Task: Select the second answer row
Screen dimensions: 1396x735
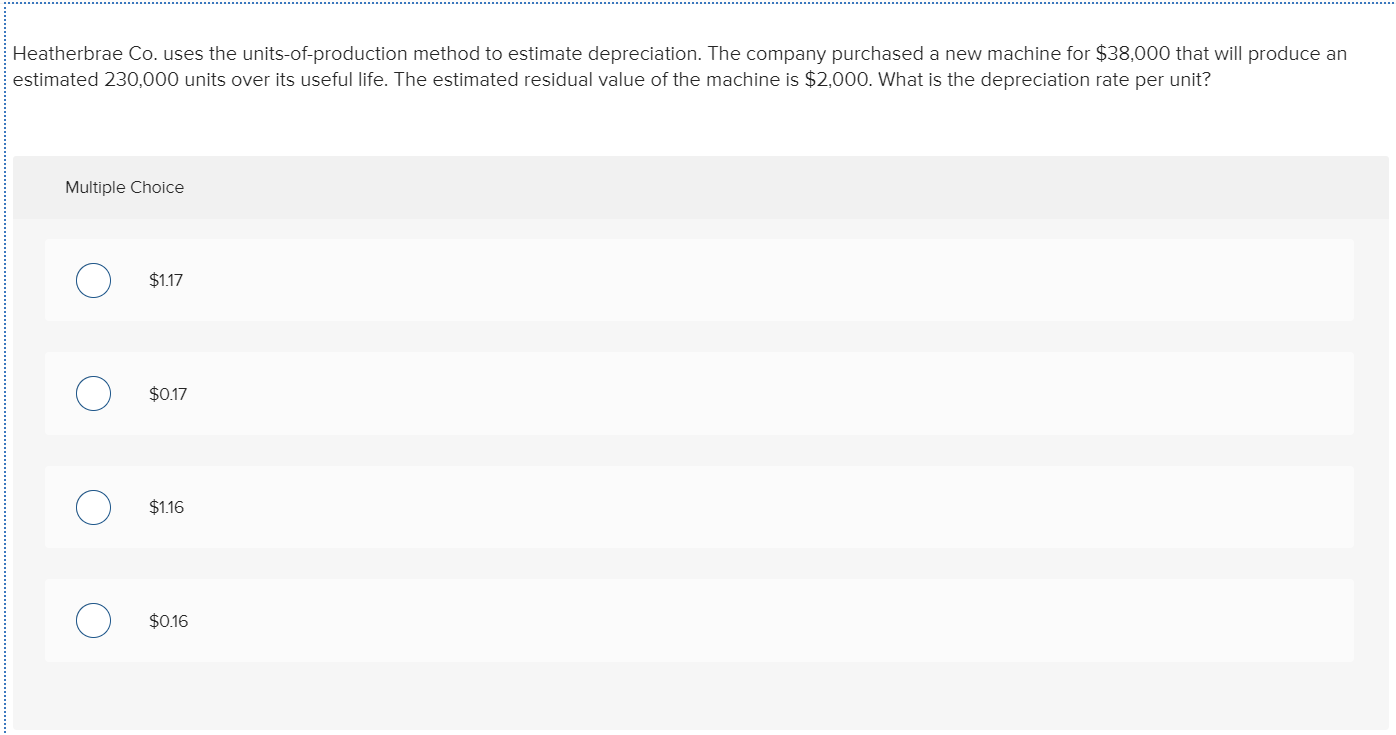Action: click(x=700, y=393)
